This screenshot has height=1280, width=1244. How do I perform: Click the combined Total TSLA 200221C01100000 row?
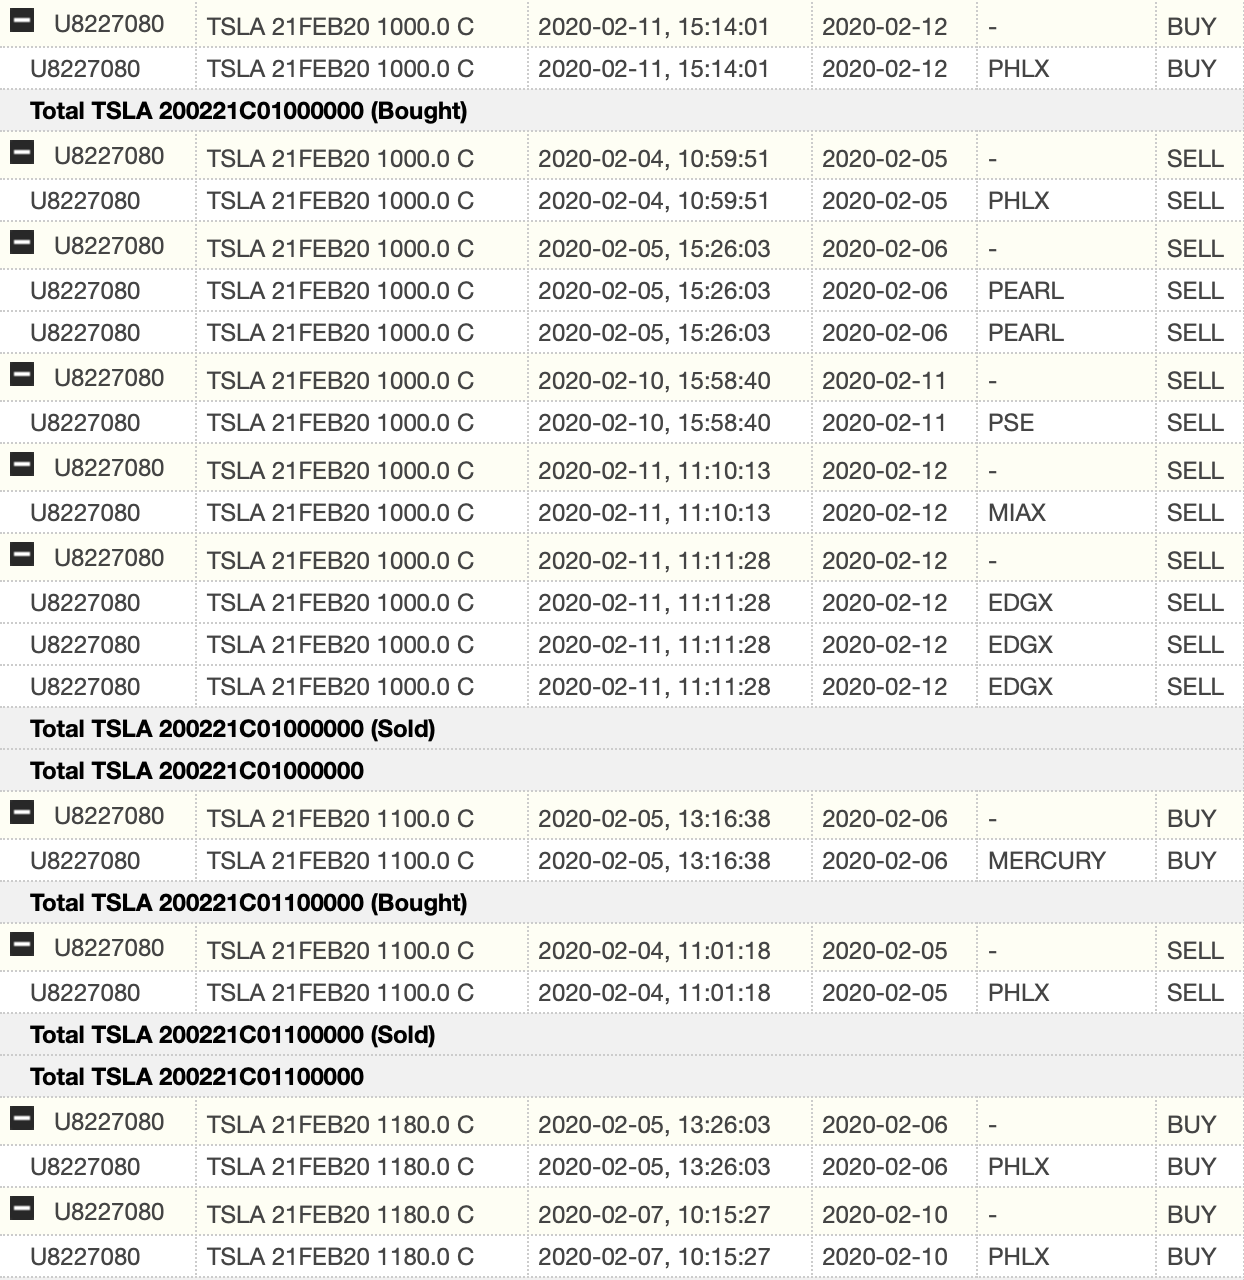[x=196, y=1077]
